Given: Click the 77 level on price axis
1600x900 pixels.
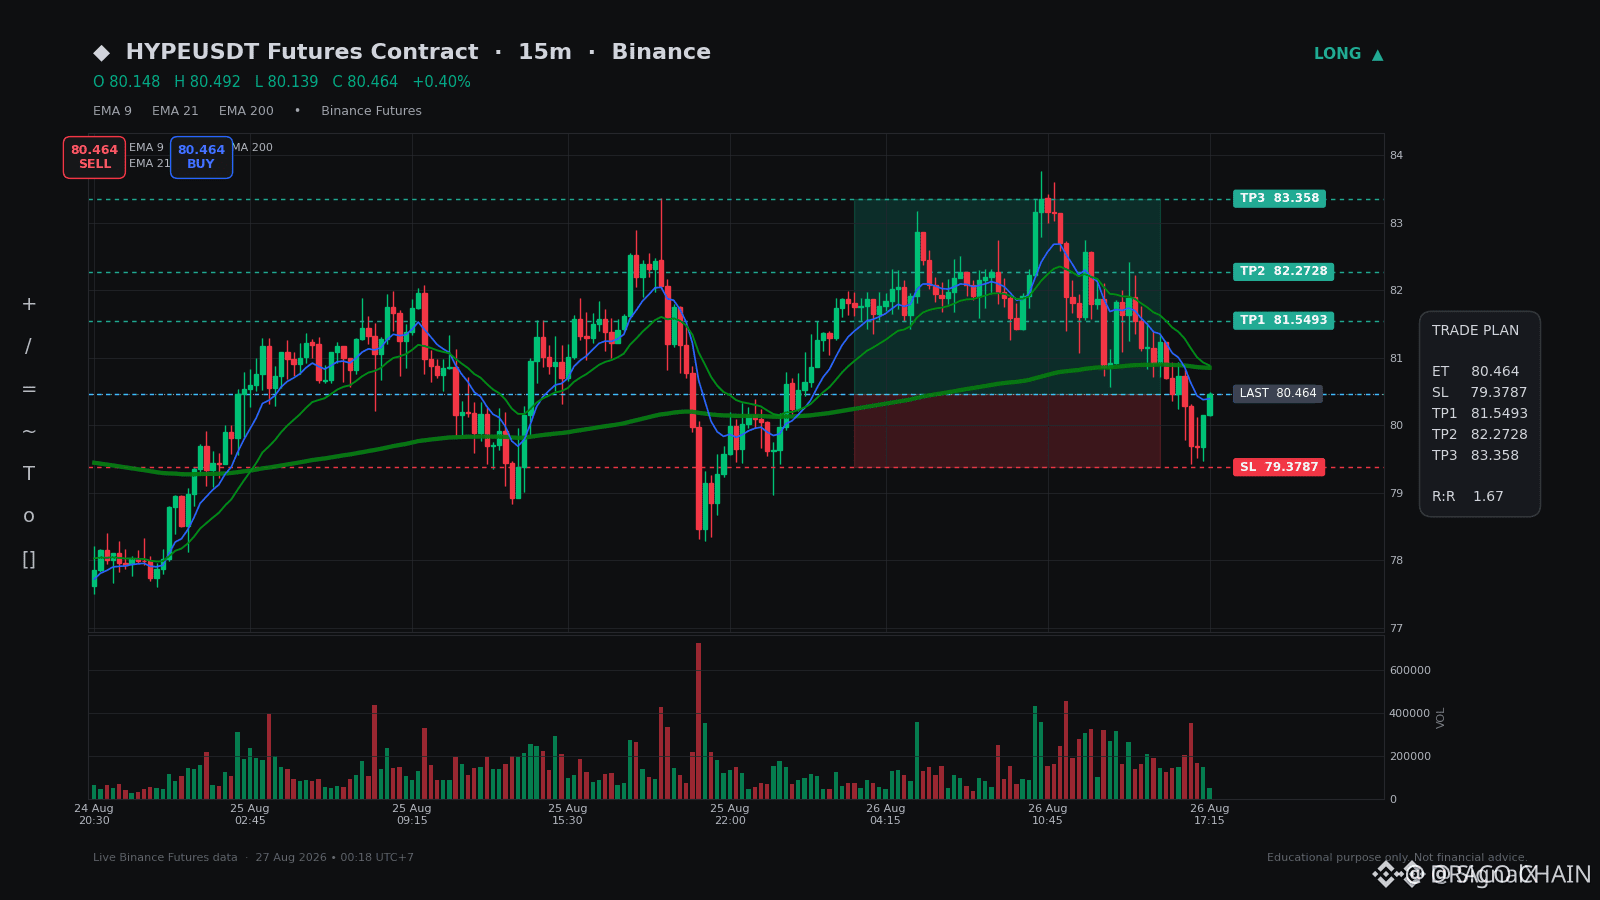Looking at the screenshot, I should [1396, 628].
